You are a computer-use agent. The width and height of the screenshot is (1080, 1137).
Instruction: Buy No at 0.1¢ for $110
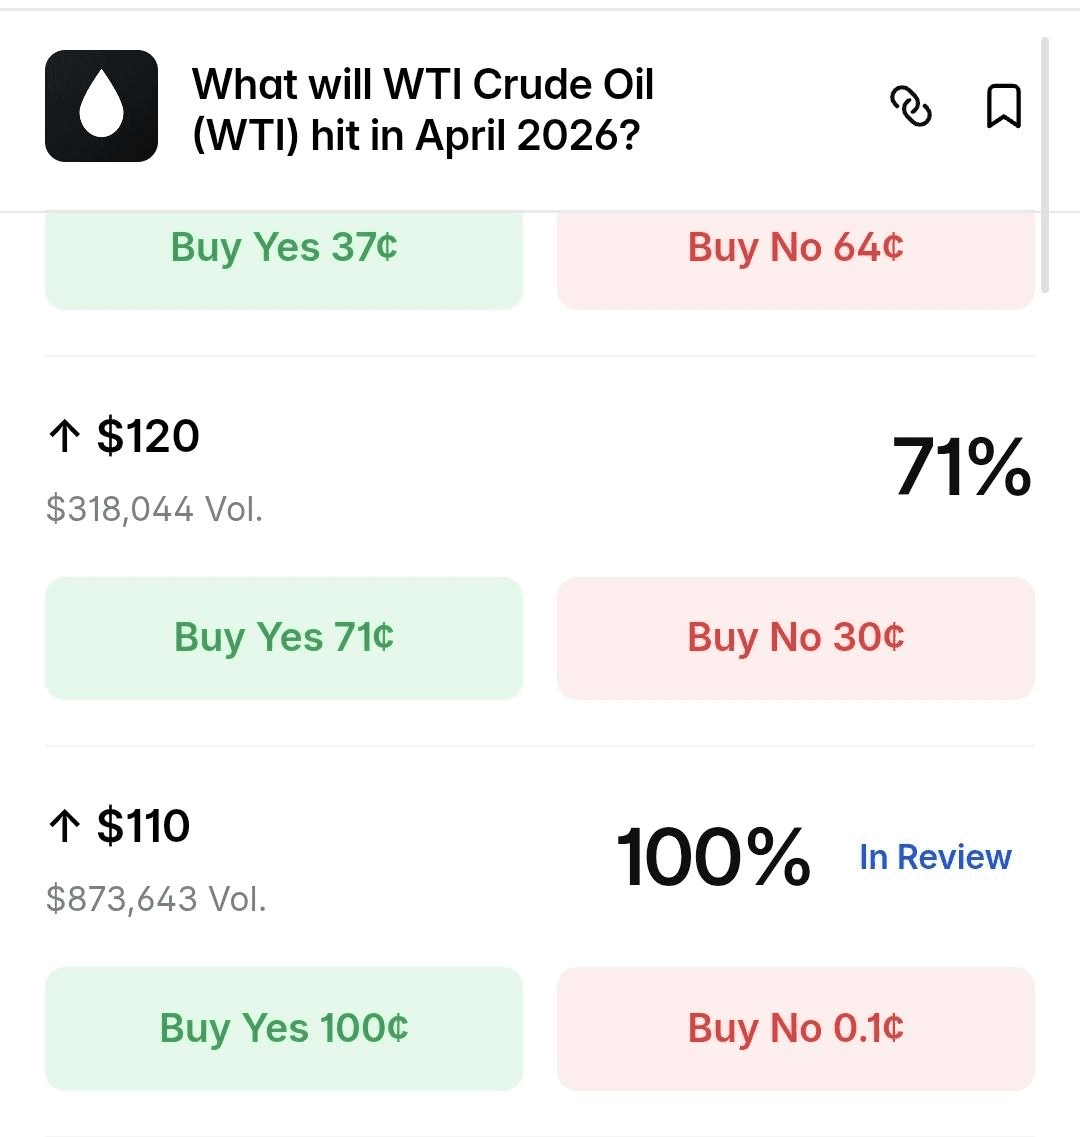[795, 1028]
